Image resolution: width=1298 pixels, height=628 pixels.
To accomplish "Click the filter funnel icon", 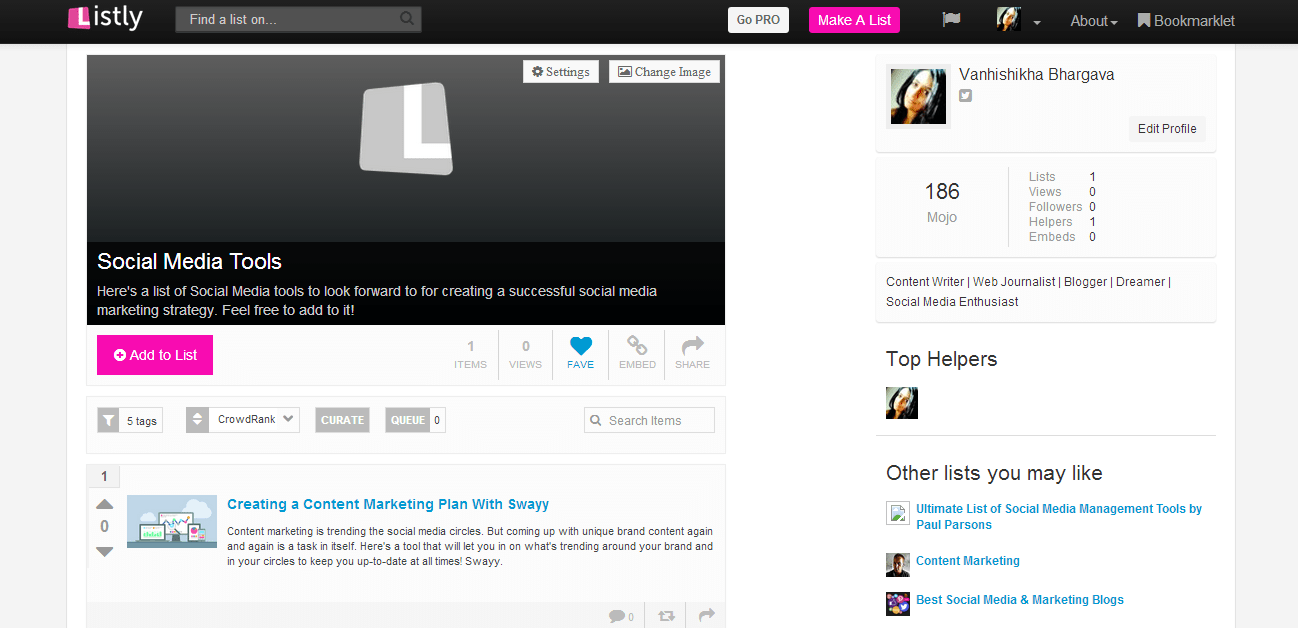I will click(108, 420).
